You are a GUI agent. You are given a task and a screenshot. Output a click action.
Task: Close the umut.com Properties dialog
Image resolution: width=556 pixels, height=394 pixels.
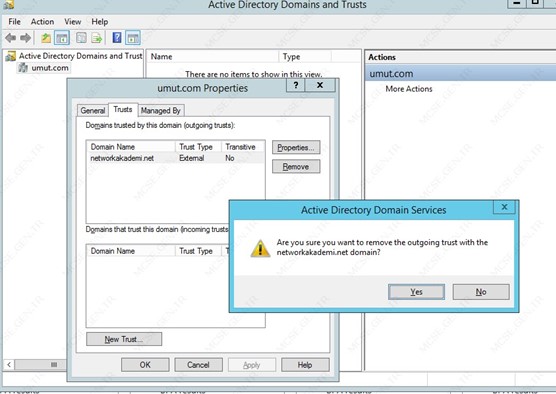(320, 85)
